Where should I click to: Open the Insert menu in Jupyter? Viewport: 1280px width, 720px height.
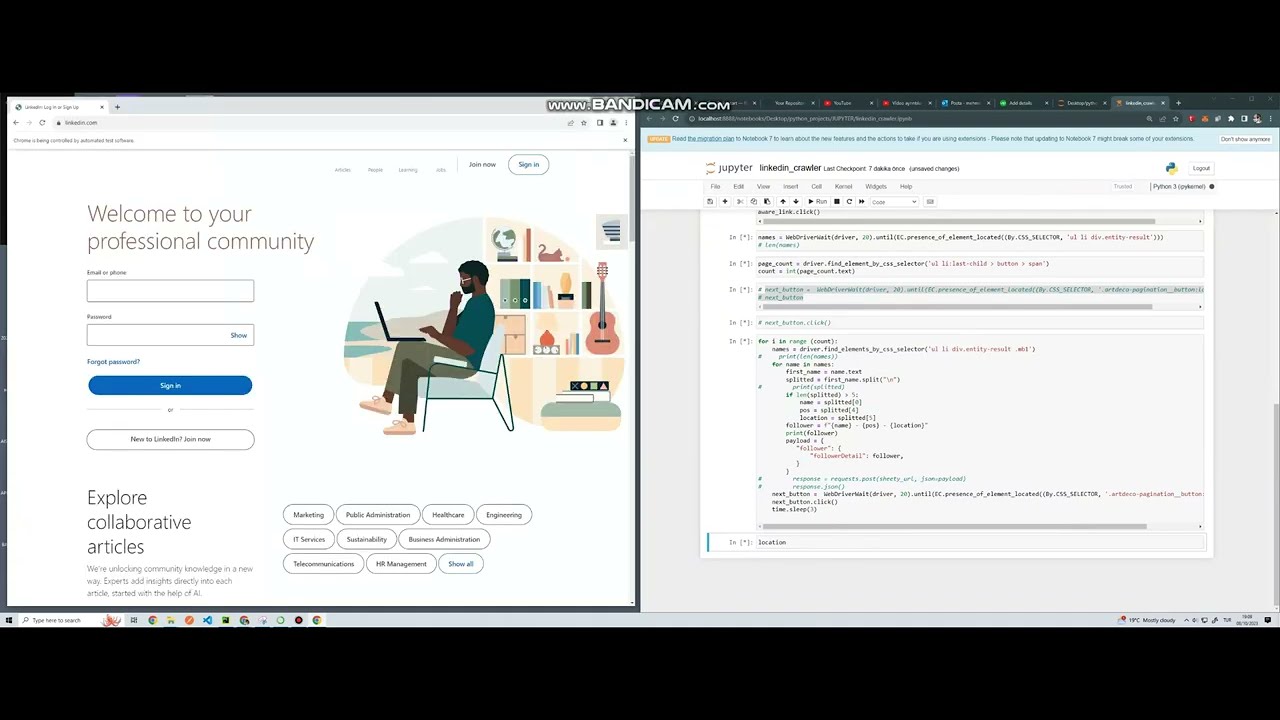pos(790,186)
